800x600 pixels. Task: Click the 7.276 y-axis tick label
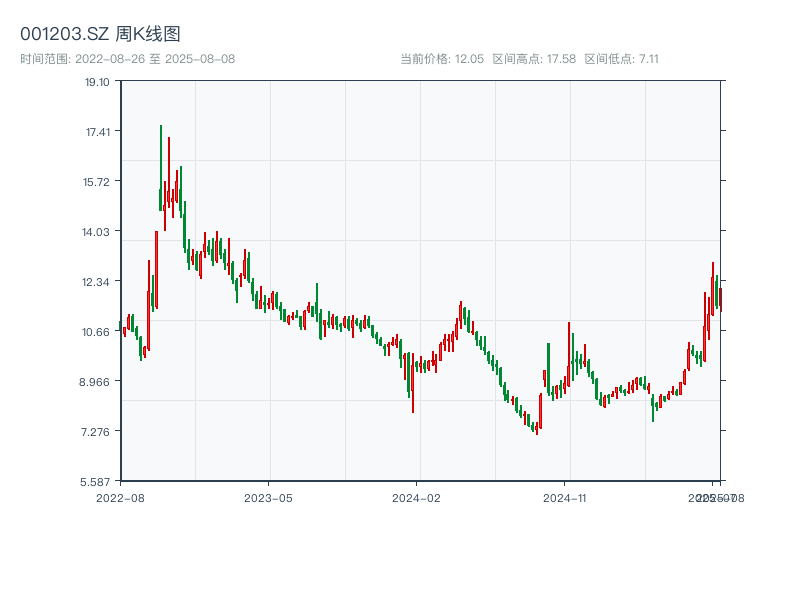(x=98, y=432)
